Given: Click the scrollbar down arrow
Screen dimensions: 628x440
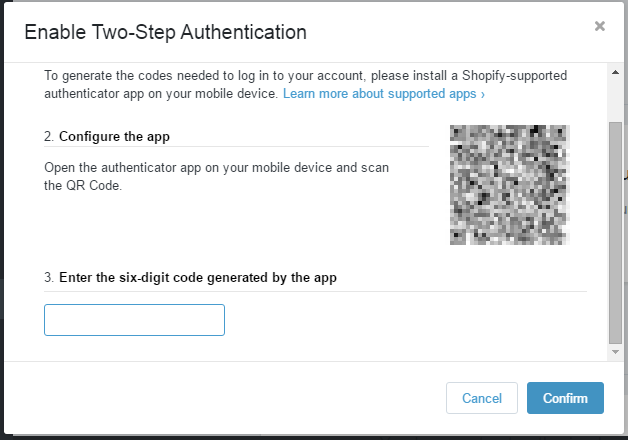Looking at the screenshot, I should click(615, 352).
